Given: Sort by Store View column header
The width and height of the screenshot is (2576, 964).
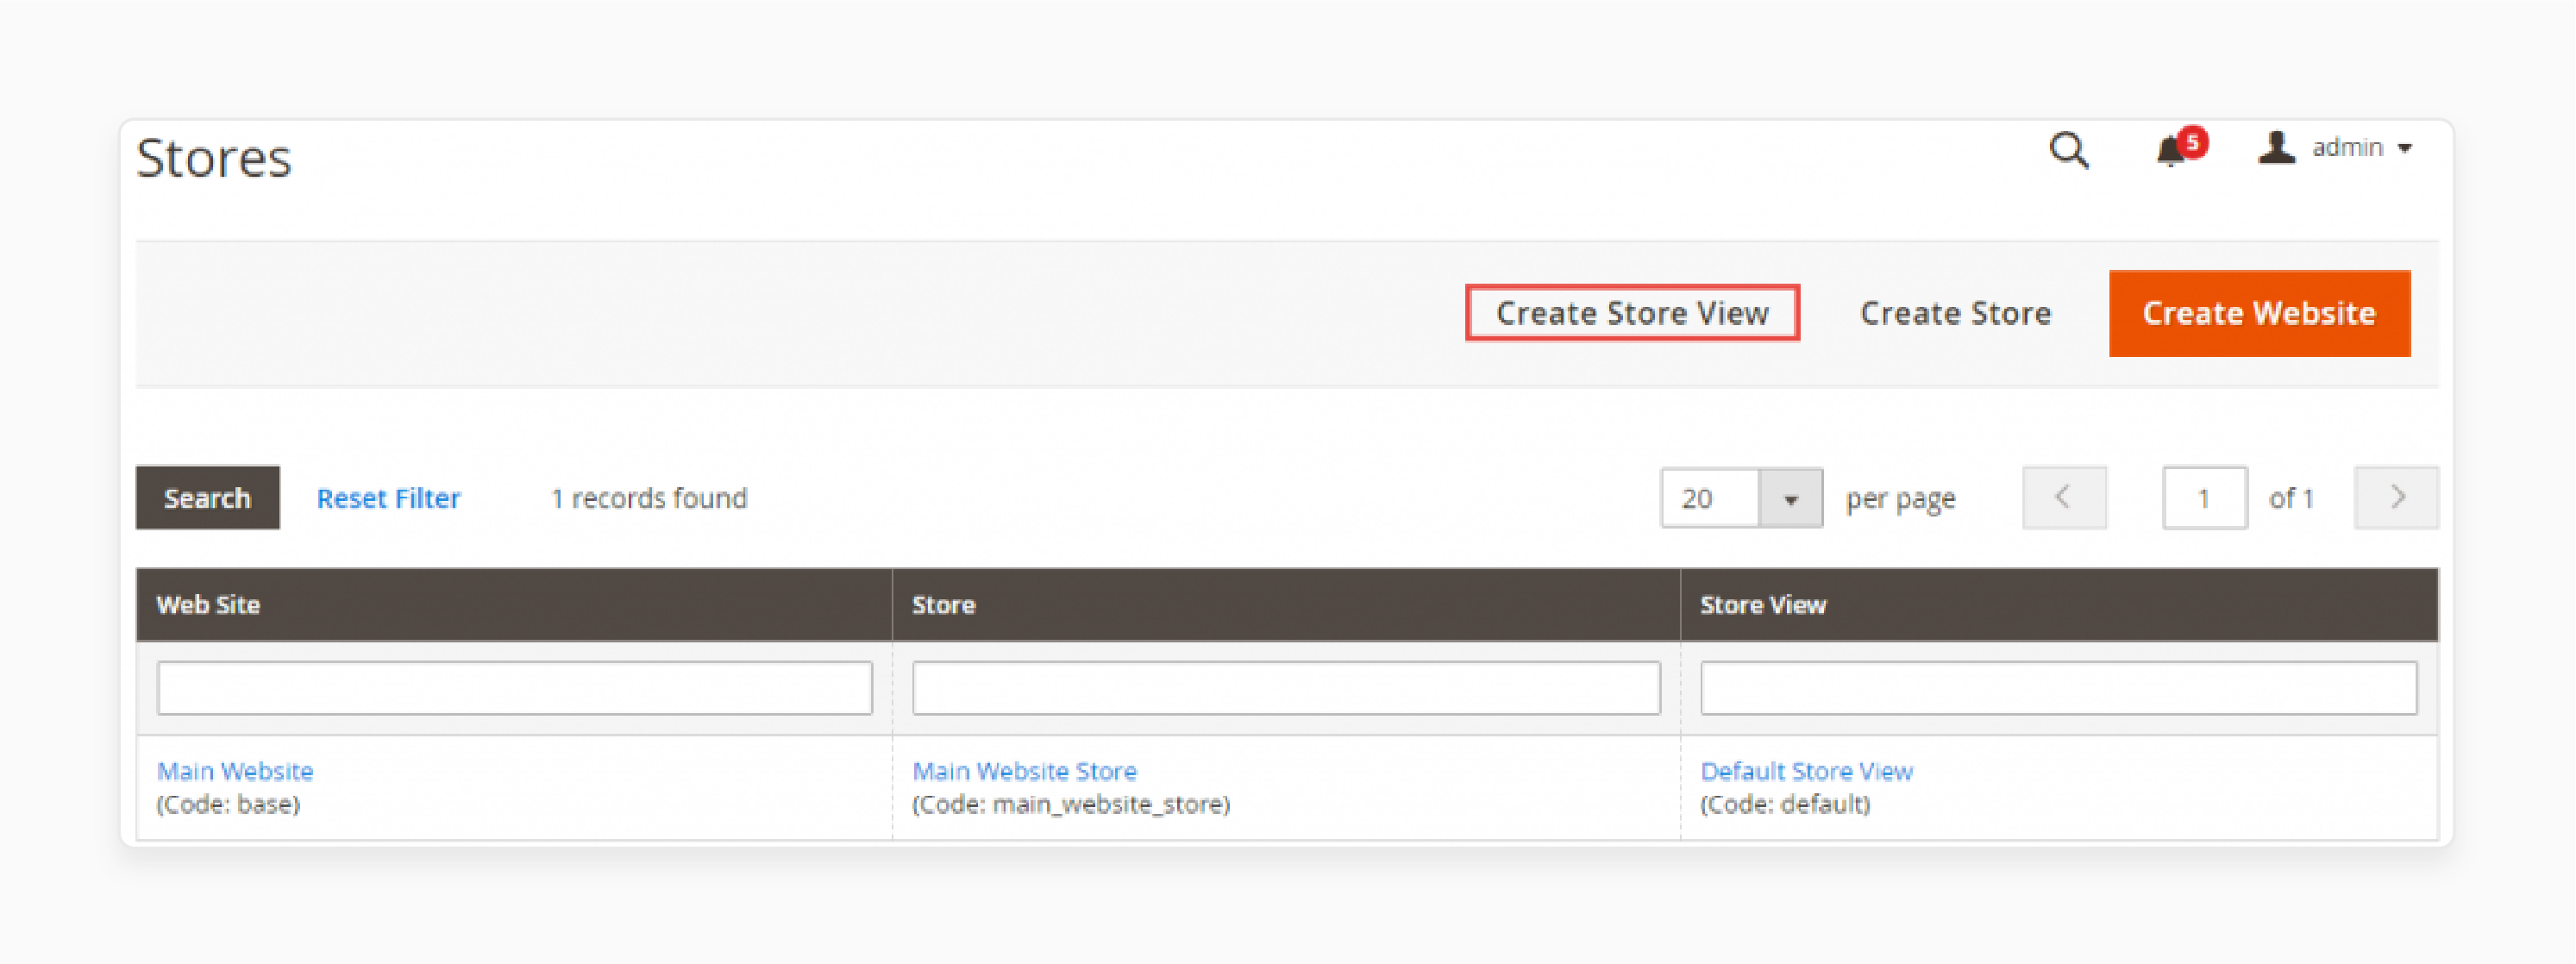Looking at the screenshot, I should click(2059, 605).
